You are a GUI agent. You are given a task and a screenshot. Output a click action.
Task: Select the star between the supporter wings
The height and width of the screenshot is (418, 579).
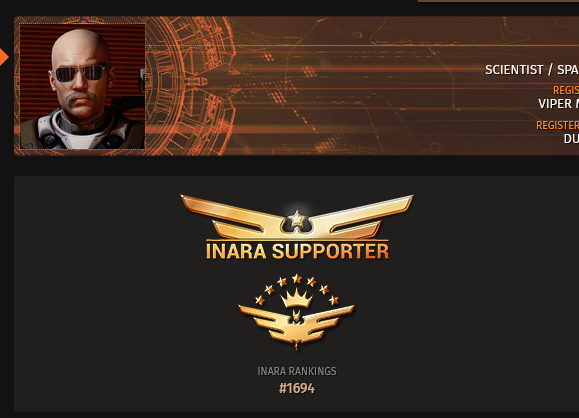(x=297, y=219)
